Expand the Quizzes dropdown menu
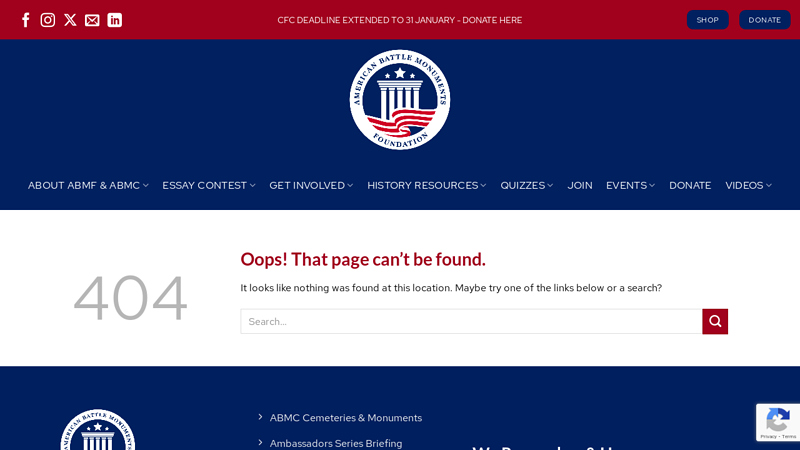The height and width of the screenshot is (450, 800). point(527,185)
